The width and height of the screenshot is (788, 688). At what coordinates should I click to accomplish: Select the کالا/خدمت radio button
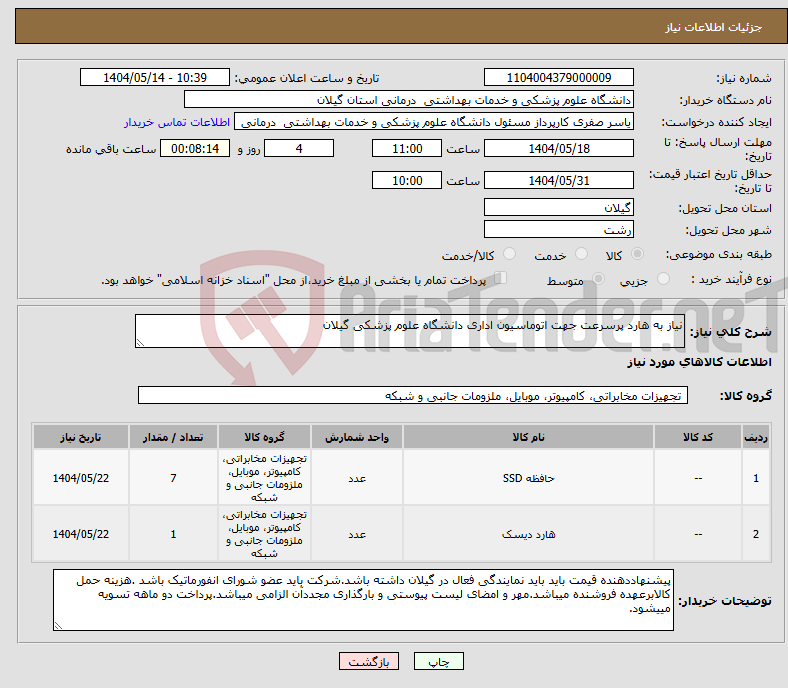coord(510,254)
